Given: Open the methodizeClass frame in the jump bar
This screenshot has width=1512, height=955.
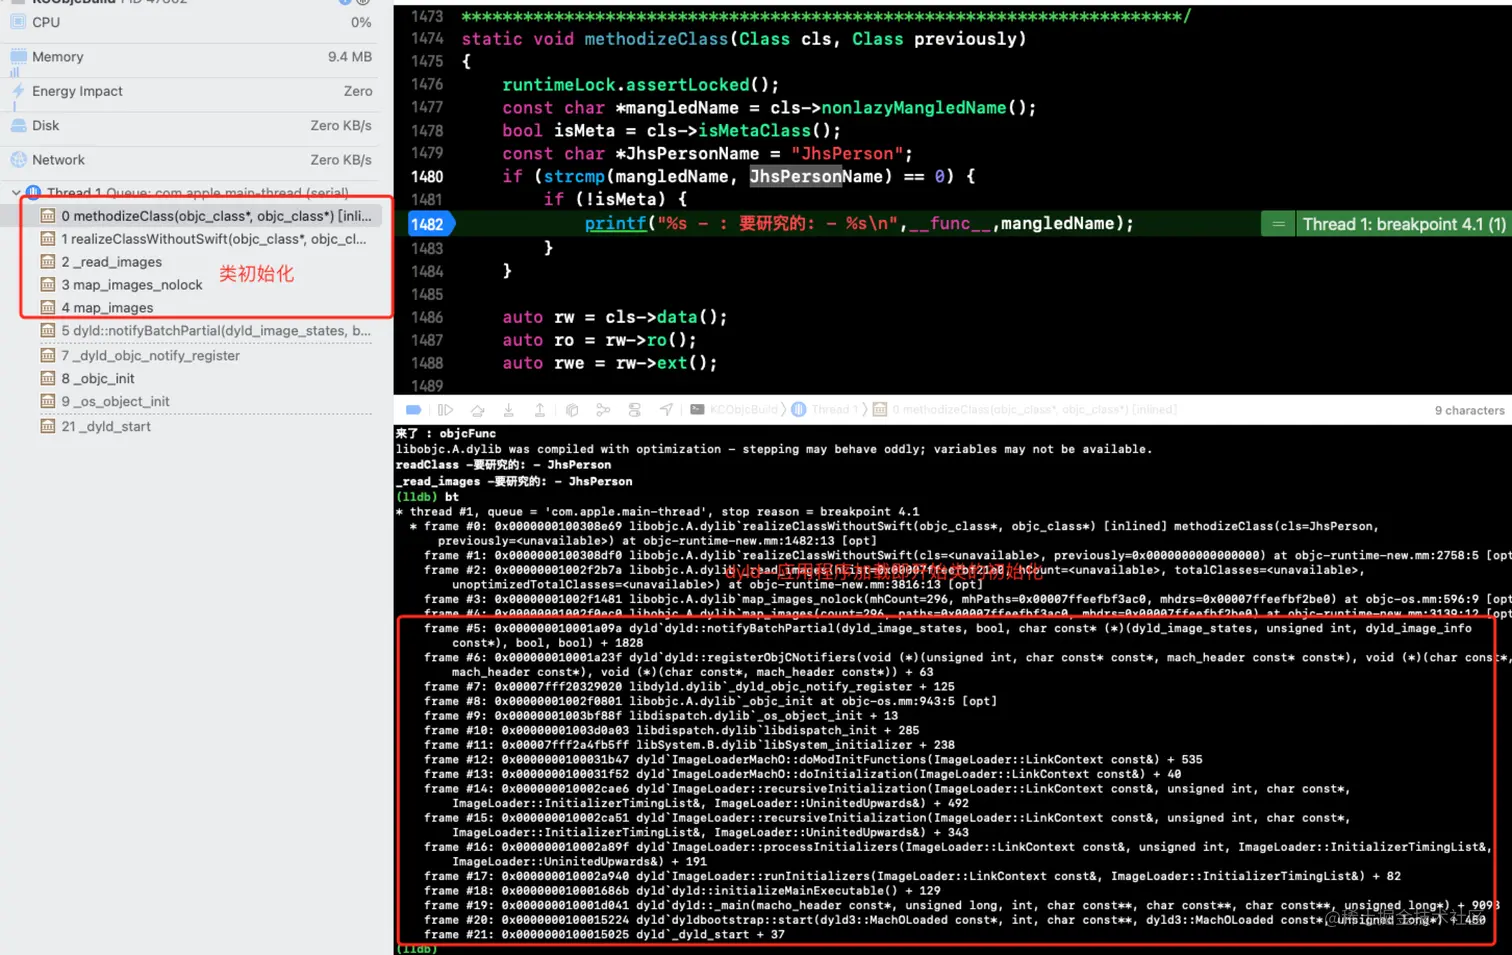Looking at the screenshot, I should [1035, 410].
